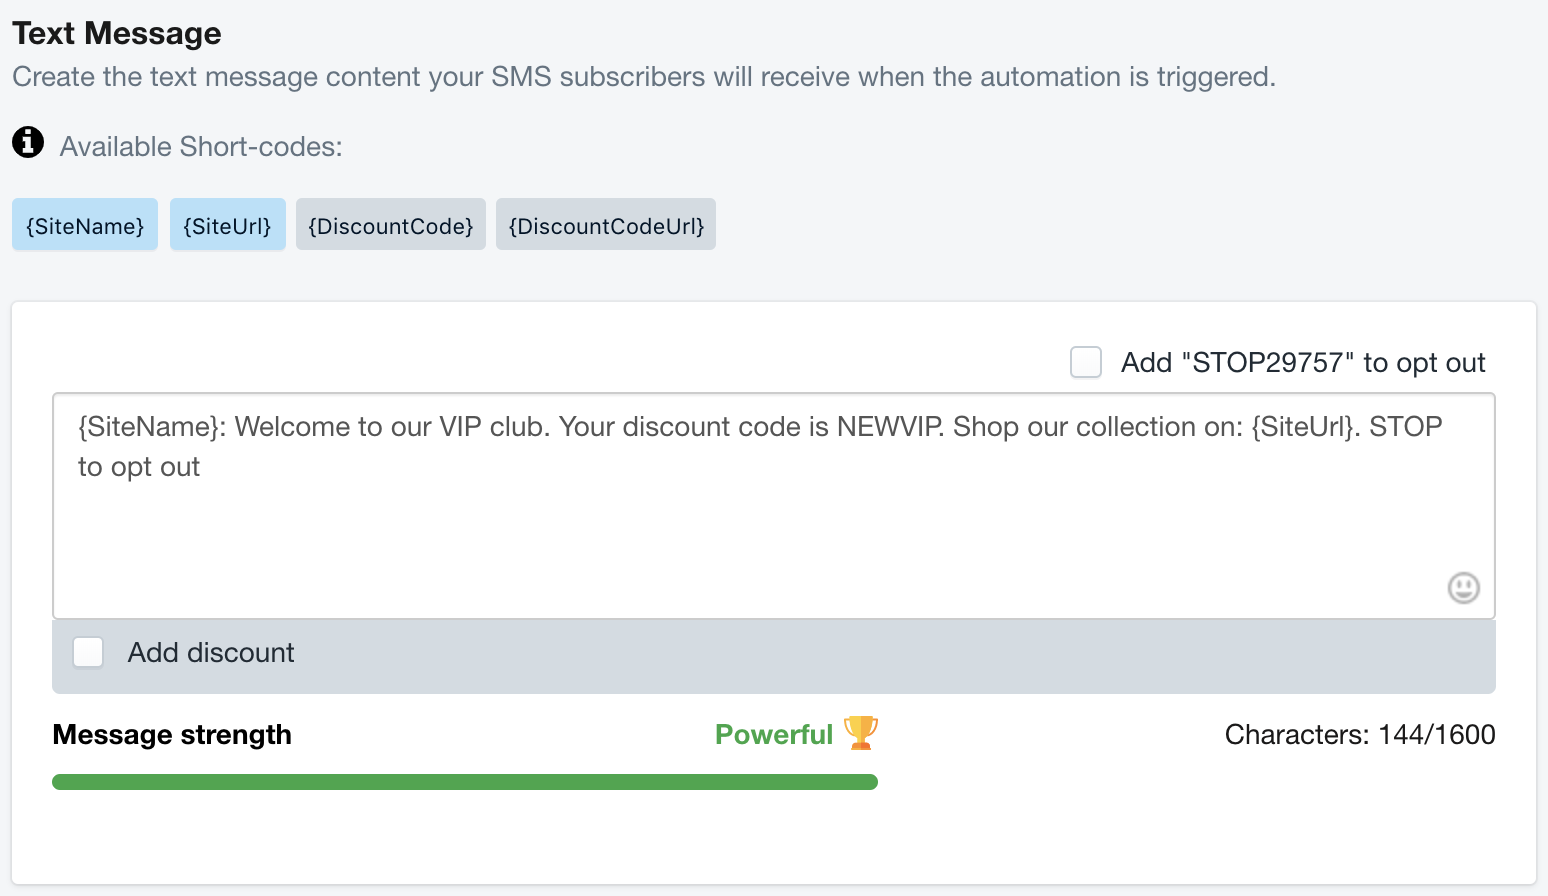Screen dimensions: 1548x896
Task: Click the Powerful strength label
Action: 774,735
